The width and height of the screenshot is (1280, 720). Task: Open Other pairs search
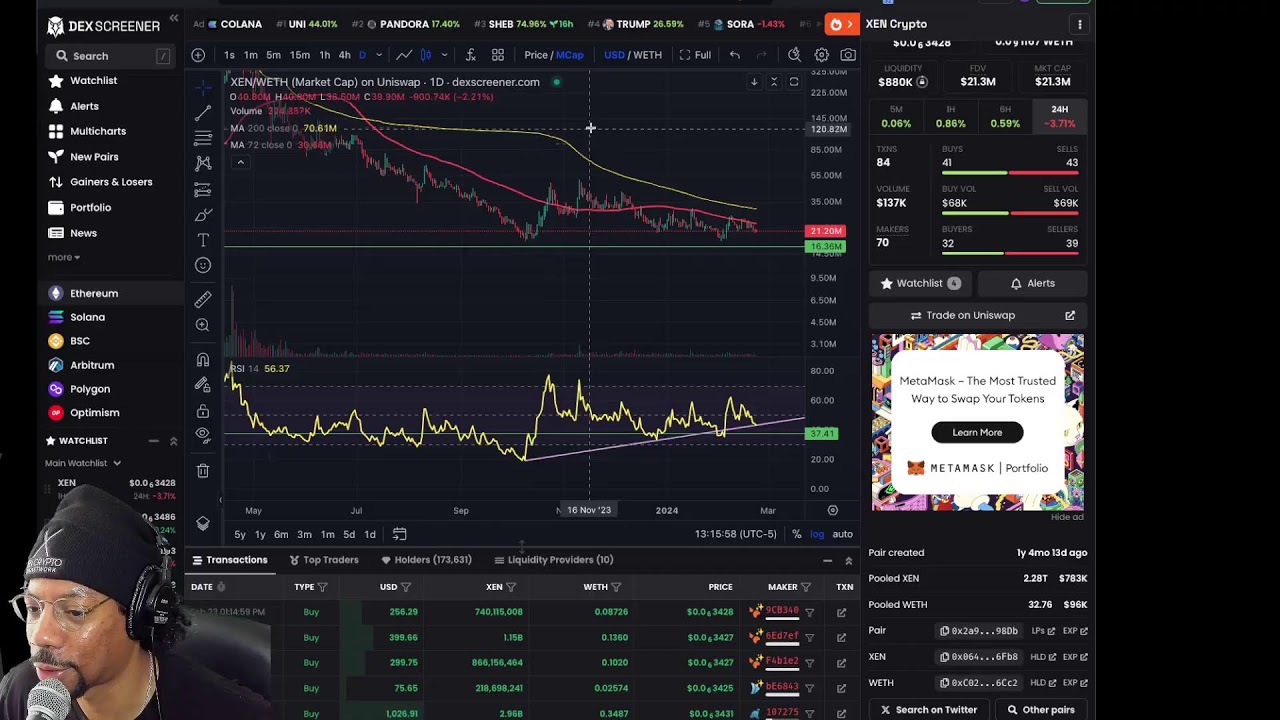(x=1040, y=710)
